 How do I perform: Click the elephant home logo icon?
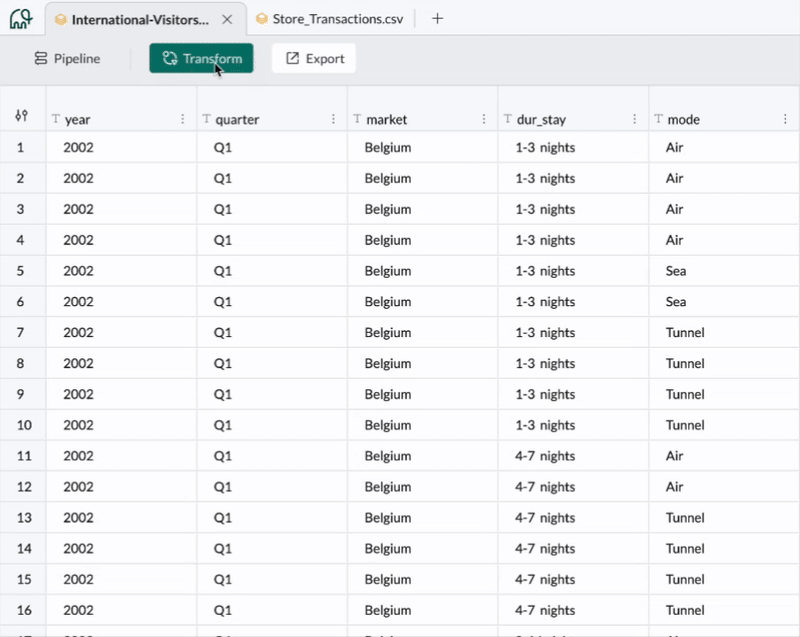click(20, 19)
